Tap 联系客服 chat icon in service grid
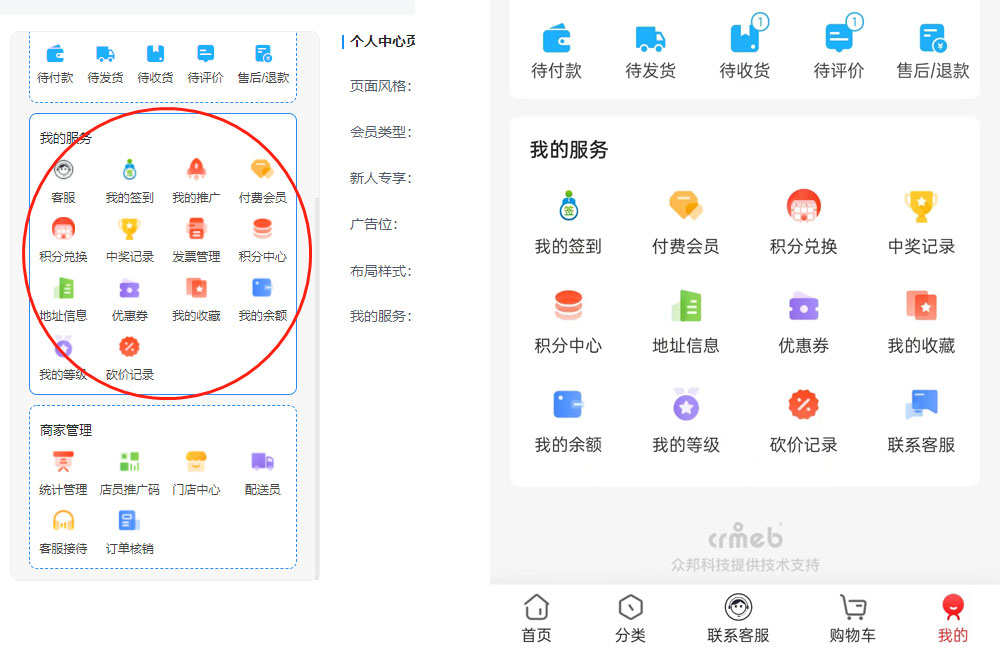This screenshot has height=650, width=1000. (922, 404)
